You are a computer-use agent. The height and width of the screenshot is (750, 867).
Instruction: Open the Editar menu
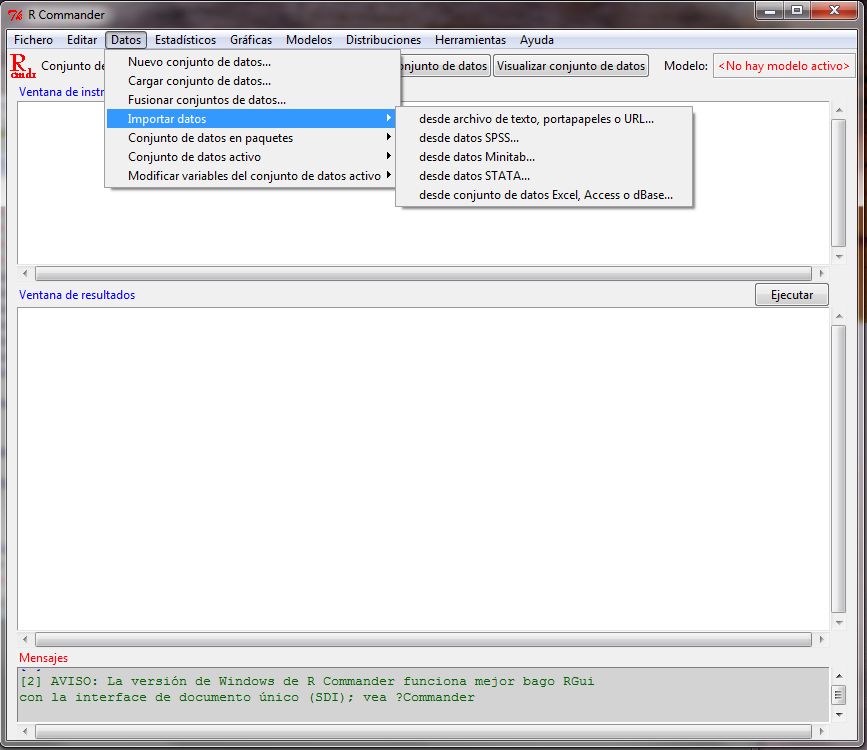point(82,40)
